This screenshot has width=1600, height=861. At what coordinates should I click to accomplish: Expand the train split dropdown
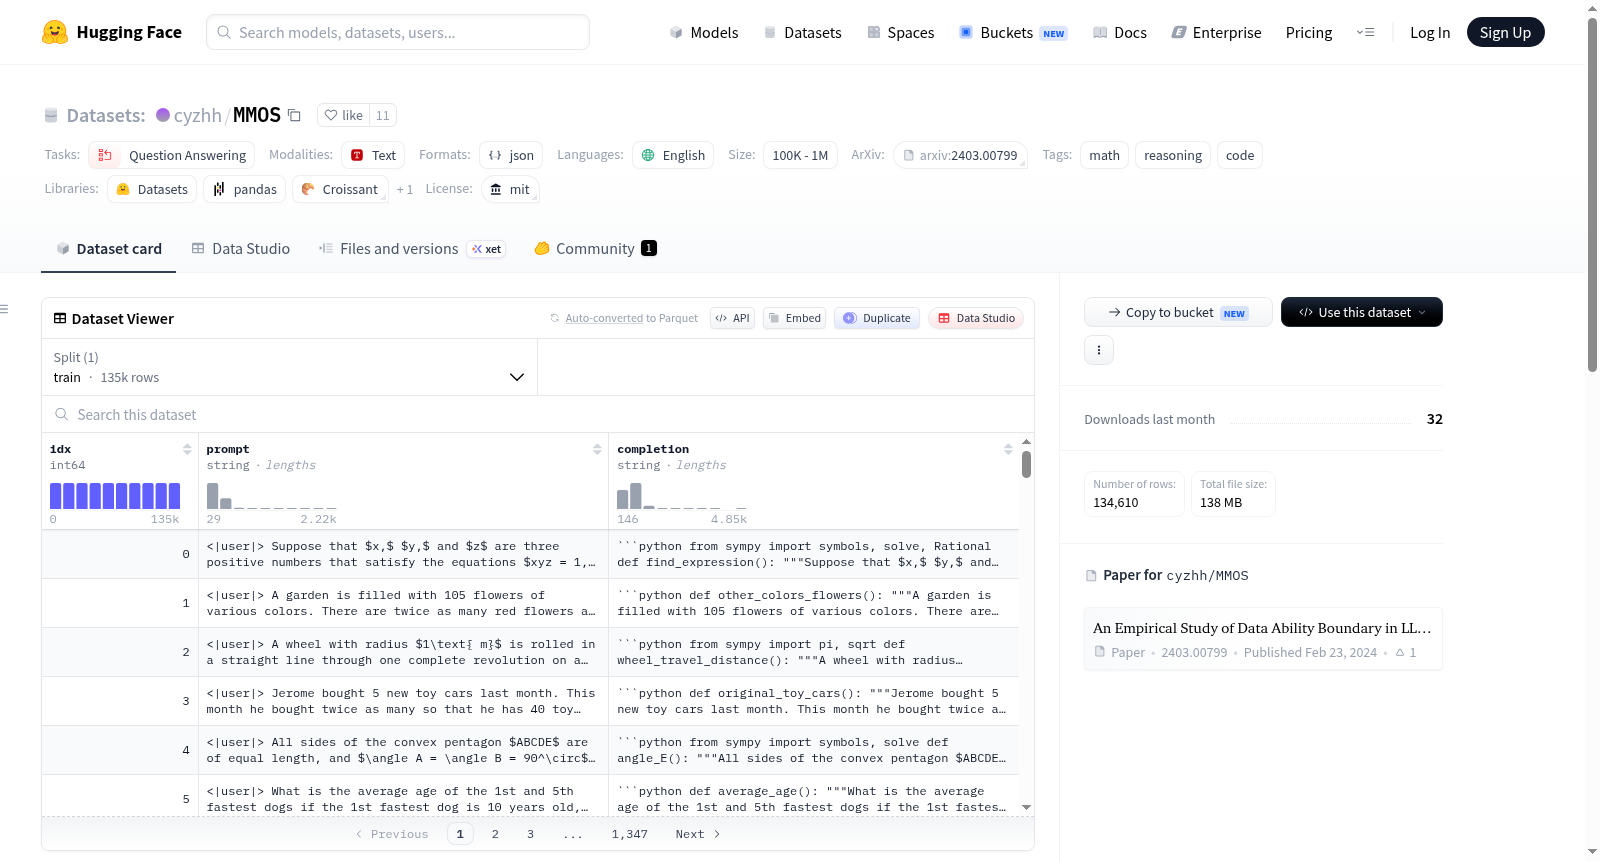pos(290,367)
